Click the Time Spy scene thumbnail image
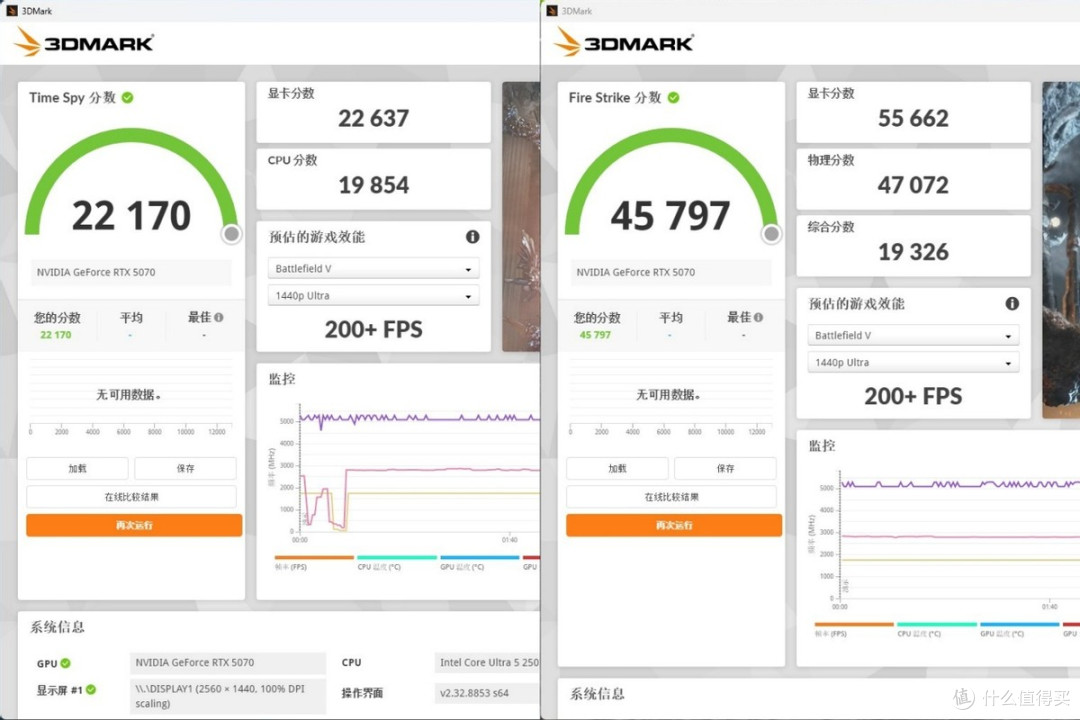This screenshot has height=720, width=1080. (x=521, y=217)
